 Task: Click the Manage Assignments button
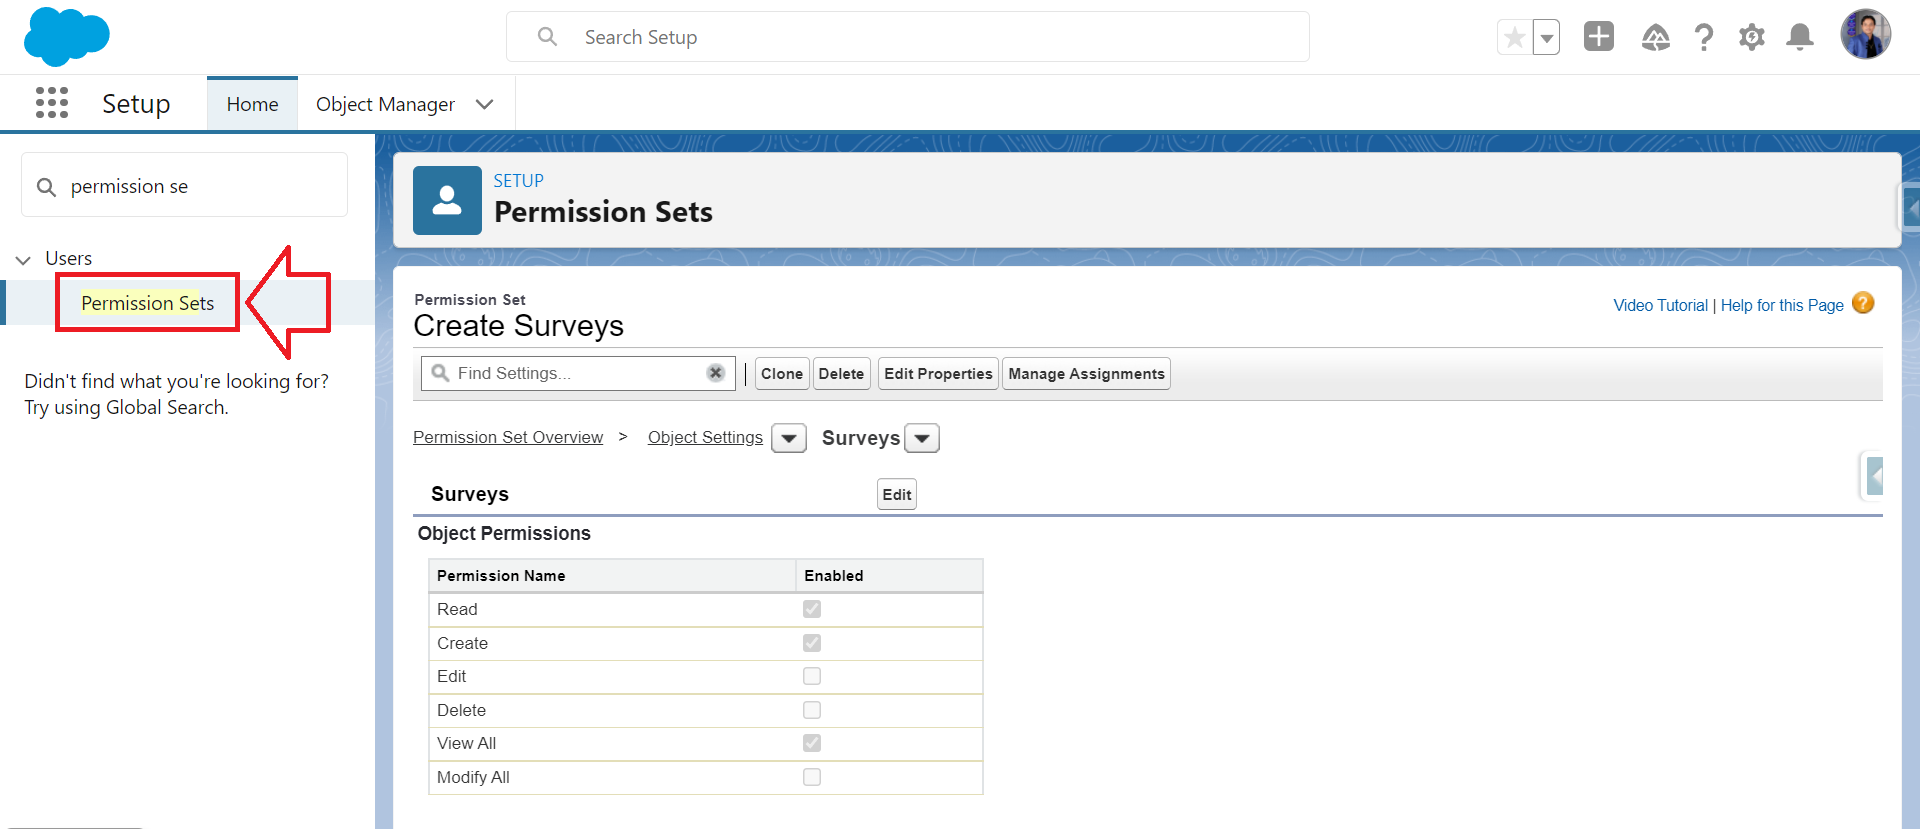click(x=1086, y=374)
